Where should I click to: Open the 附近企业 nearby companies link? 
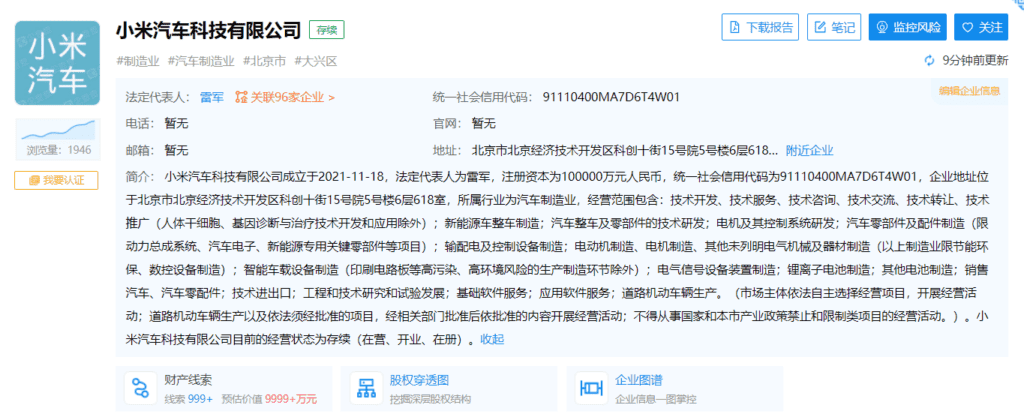point(809,150)
